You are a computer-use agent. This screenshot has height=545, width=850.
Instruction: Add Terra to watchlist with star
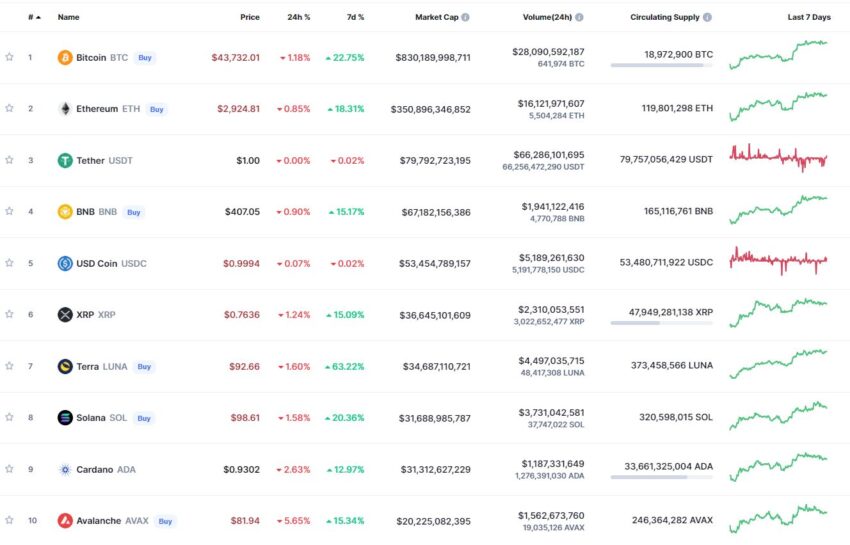tap(9, 366)
